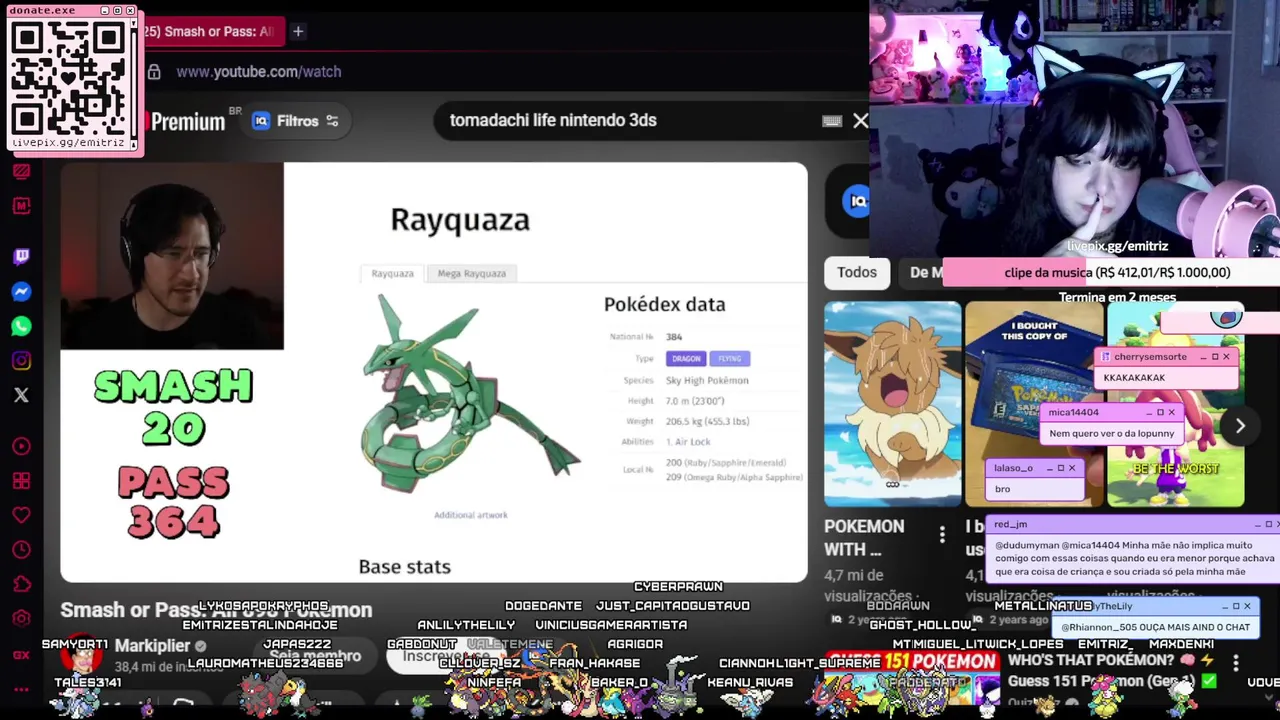
Task: Open history clock icon in sidebar
Action: click(21, 550)
